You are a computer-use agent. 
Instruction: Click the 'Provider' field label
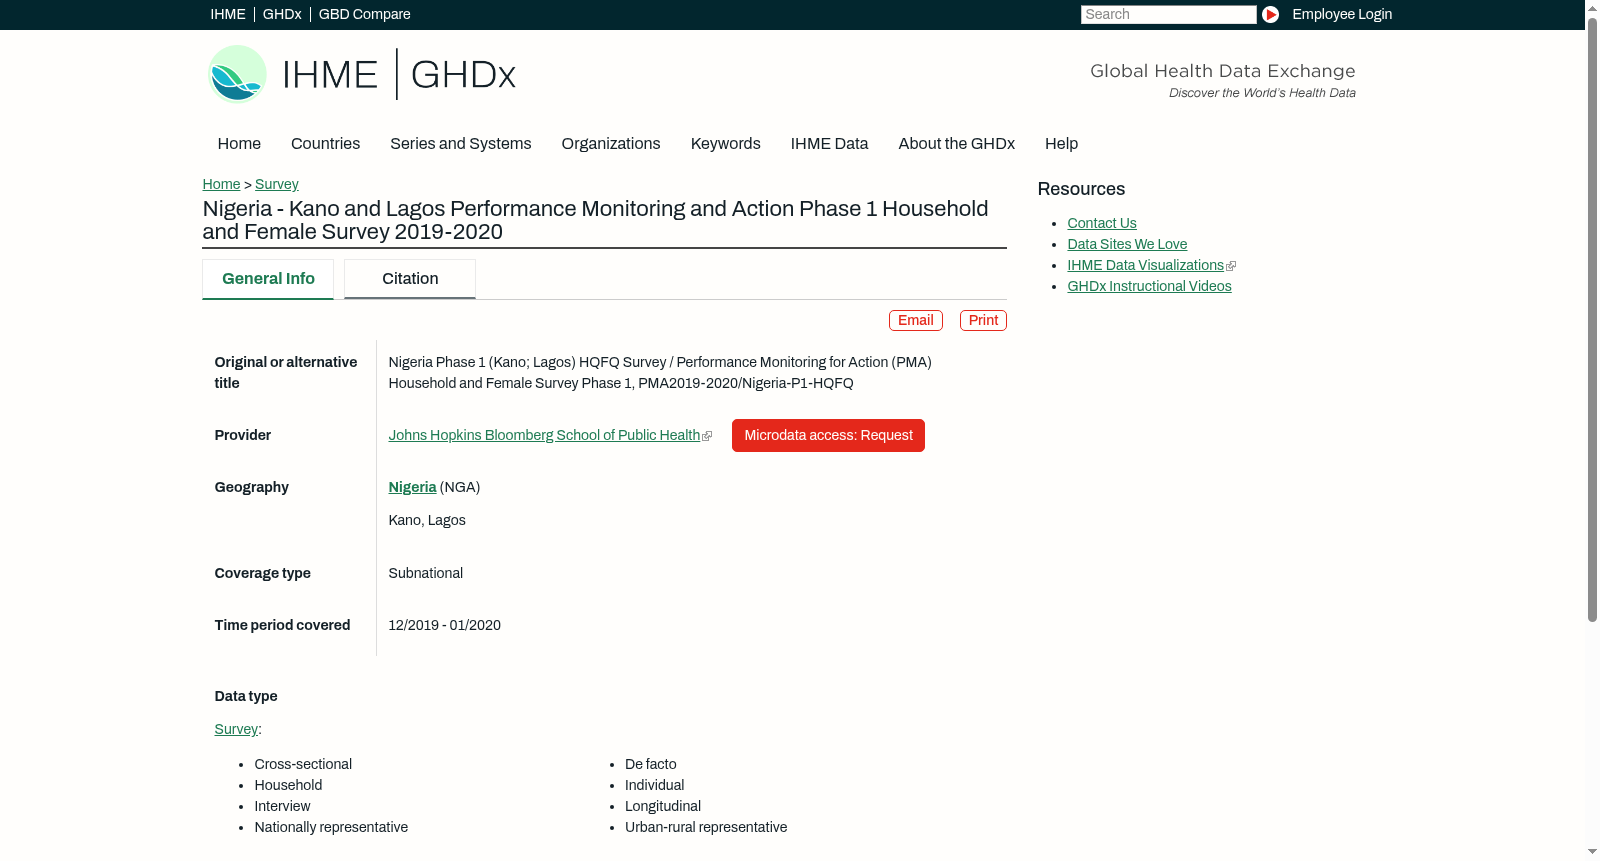pos(243,435)
